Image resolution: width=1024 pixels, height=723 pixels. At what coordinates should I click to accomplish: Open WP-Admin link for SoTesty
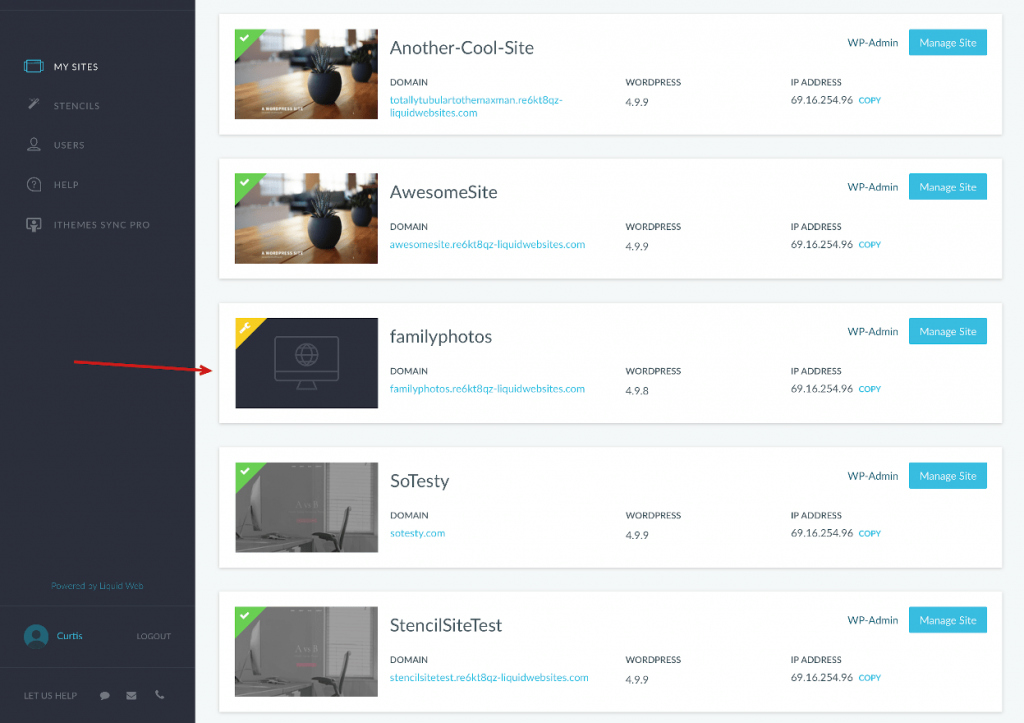coord(872,476)
